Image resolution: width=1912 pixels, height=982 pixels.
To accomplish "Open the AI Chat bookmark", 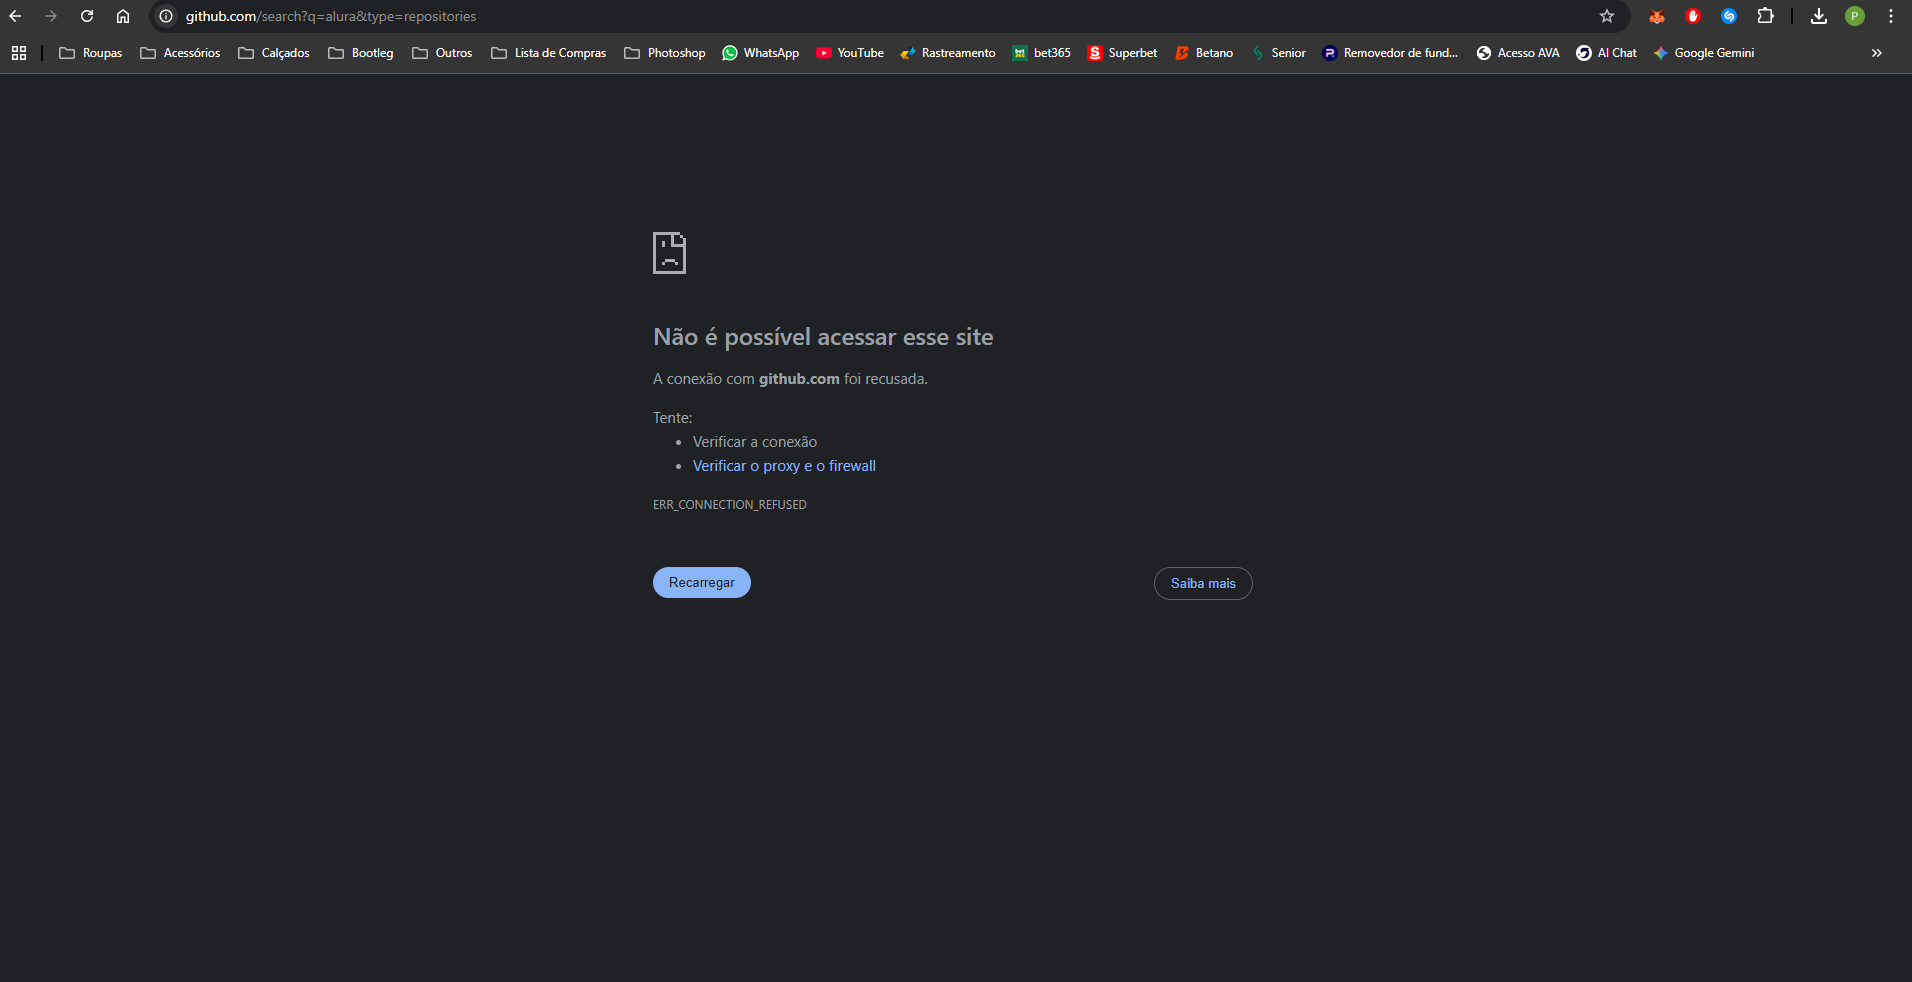I will pos(1607,53).
